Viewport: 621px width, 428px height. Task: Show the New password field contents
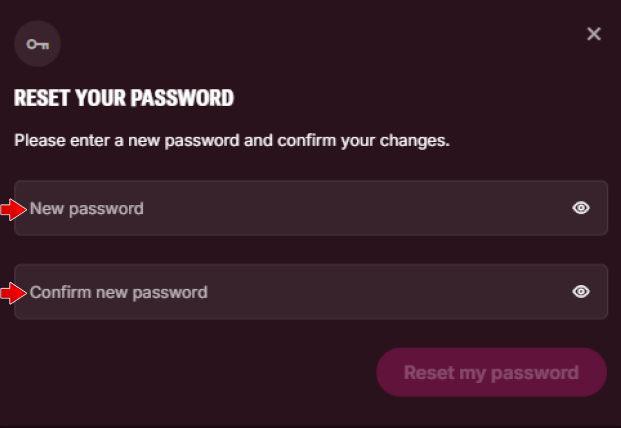[581, 208]
